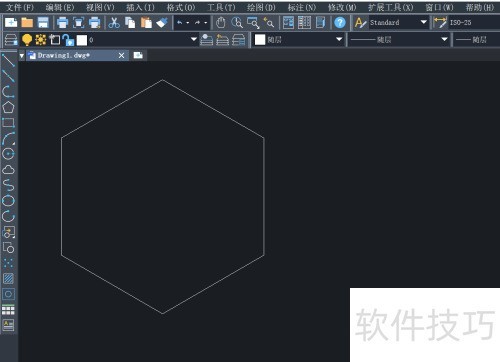Screen dimensions: 500x362
Task: Open the lineweight control dropdown
Action: coord(477,40)
